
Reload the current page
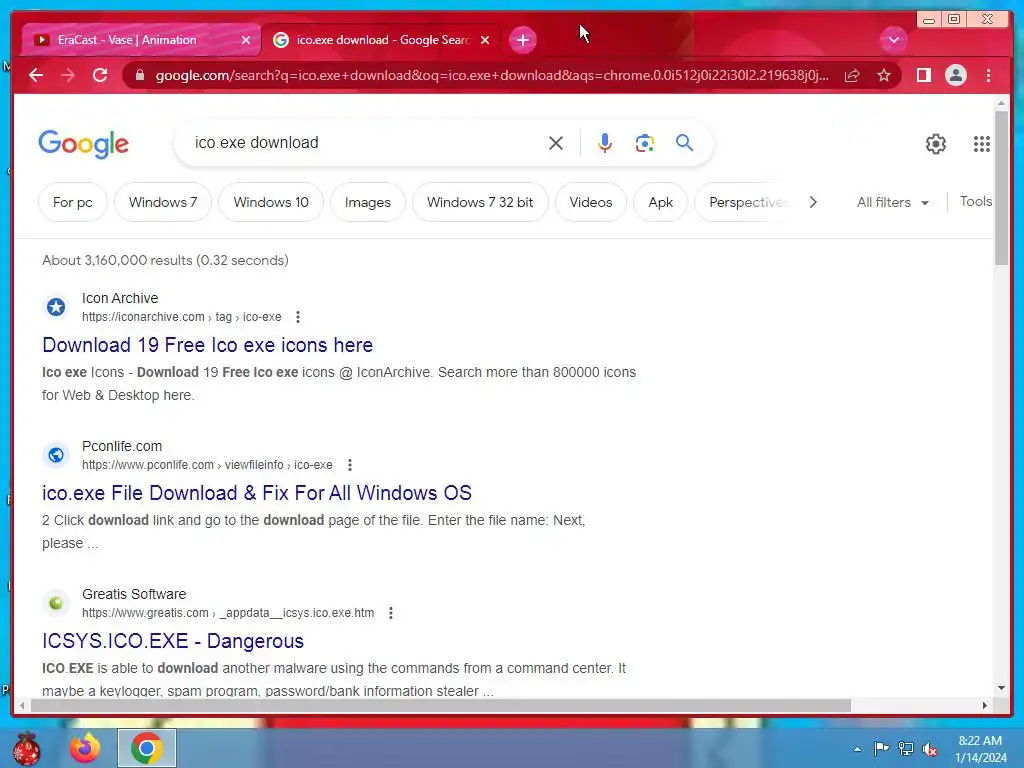pyautogui.click(x=100, y=75)
